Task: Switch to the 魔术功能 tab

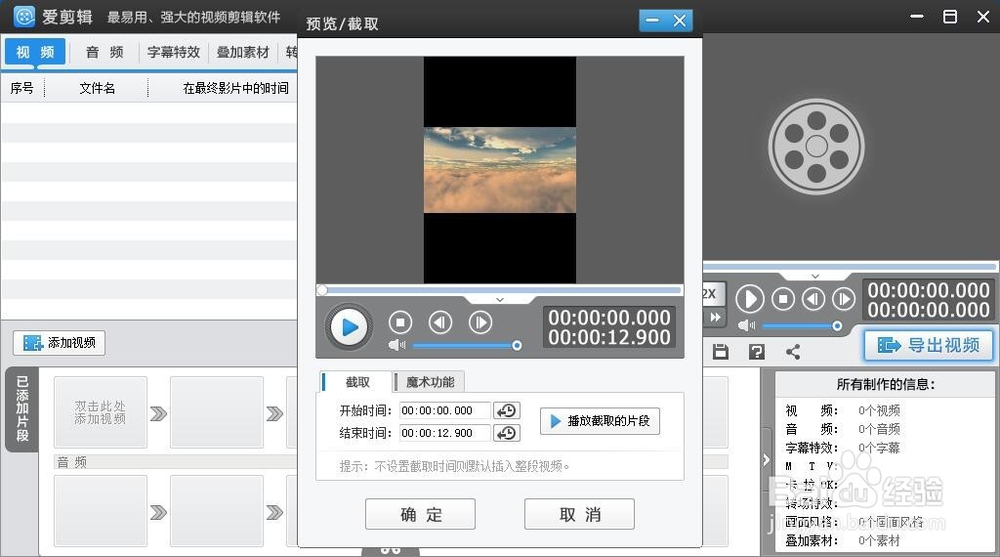Action: tap(430, 382)
